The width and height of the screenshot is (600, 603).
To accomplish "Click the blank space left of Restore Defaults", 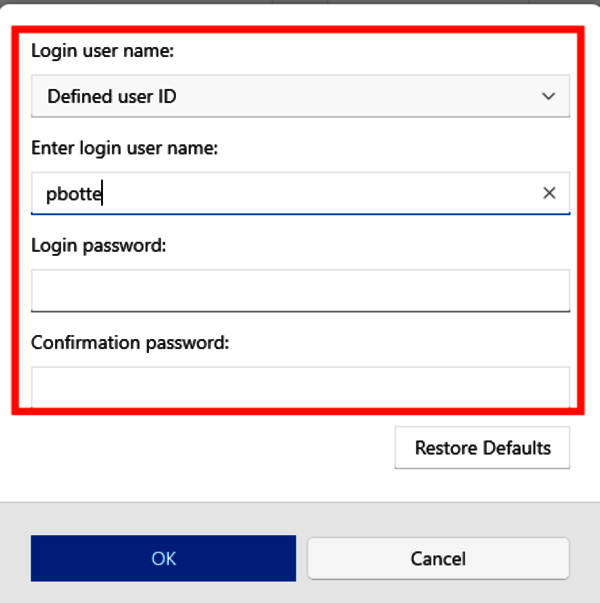I will coord(200,447).
